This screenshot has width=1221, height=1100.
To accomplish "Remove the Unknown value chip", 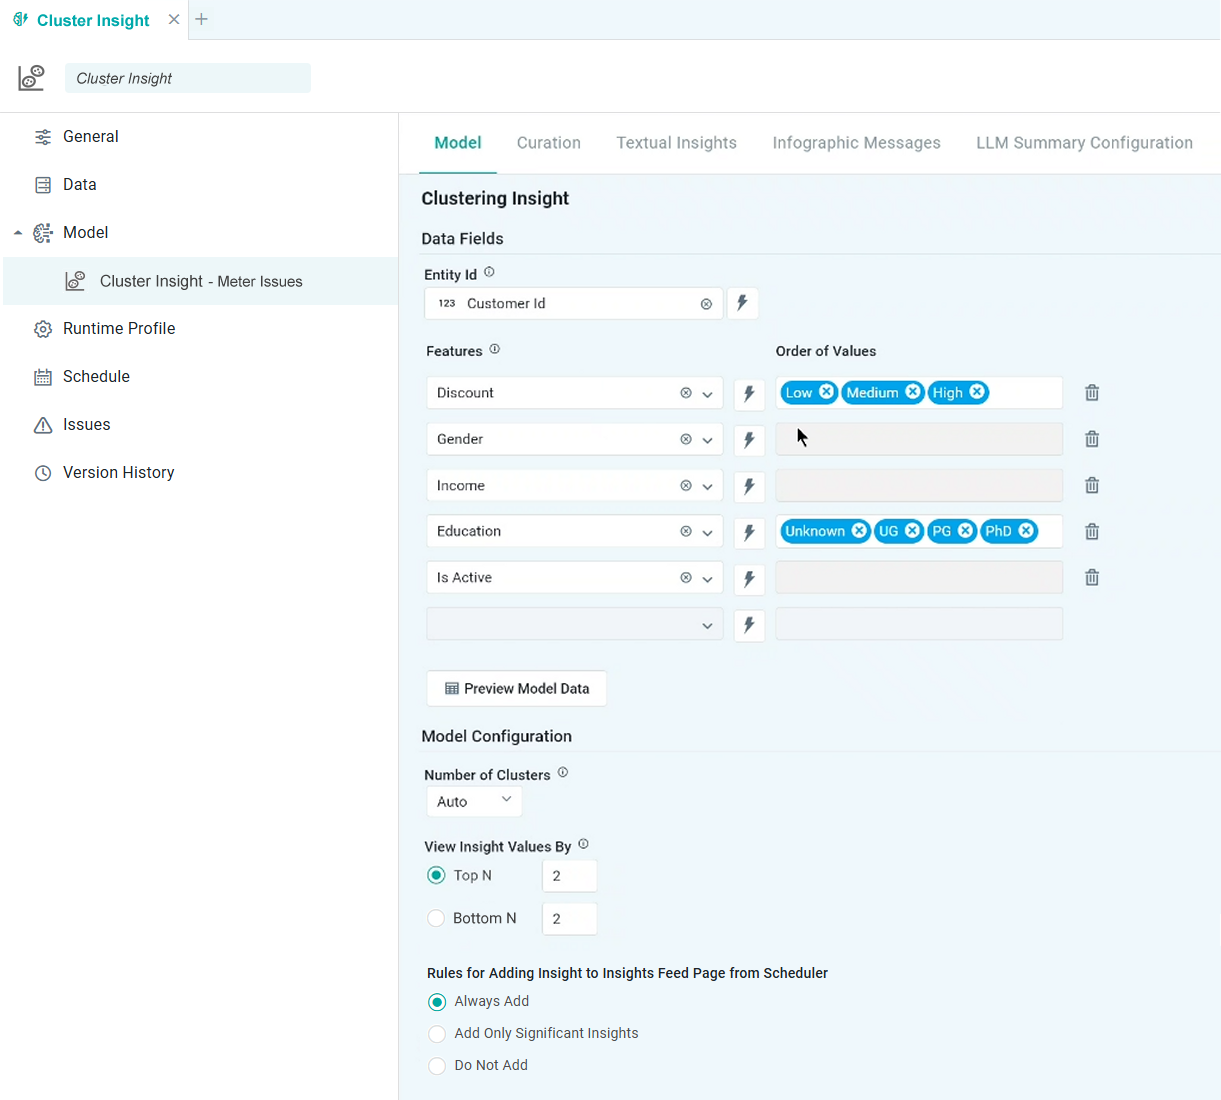I will [859, 531].
